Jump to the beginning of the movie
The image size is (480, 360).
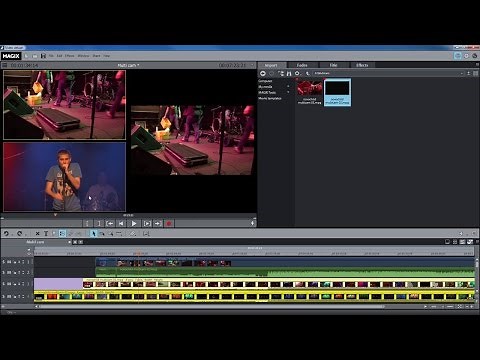122,224
